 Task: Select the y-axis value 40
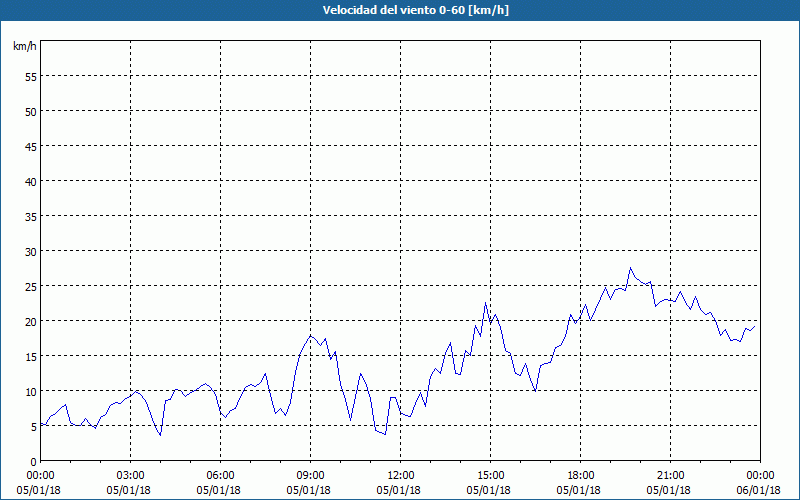point(31,182)
